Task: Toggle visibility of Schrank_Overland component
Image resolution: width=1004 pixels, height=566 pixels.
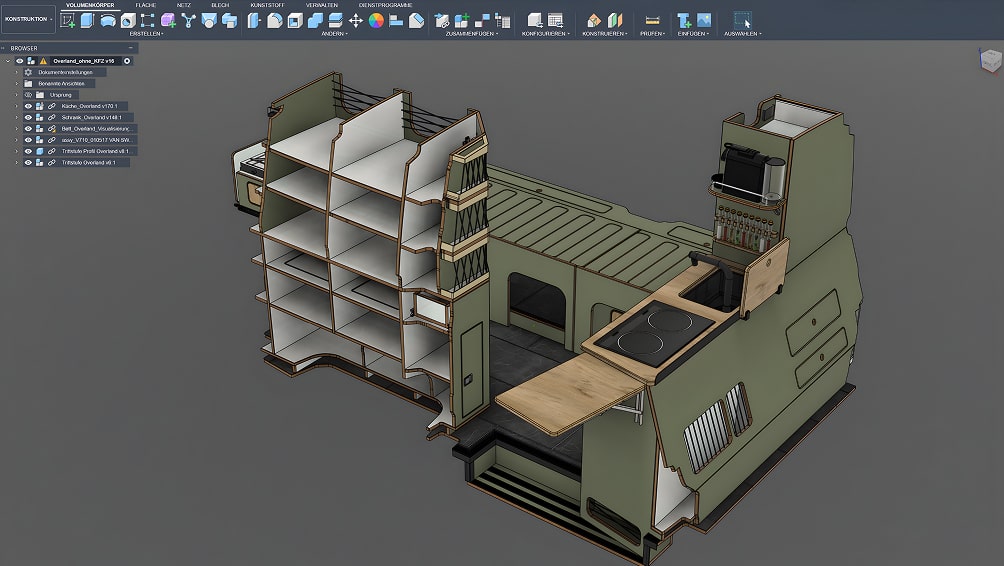Action: tap(28, 117)
